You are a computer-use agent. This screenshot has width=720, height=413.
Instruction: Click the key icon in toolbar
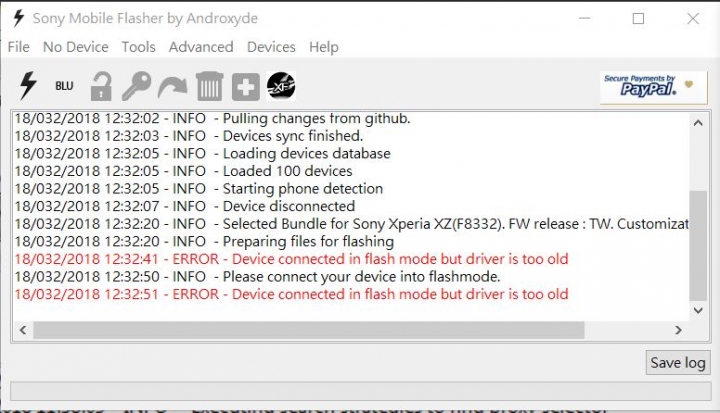(136, 86)
